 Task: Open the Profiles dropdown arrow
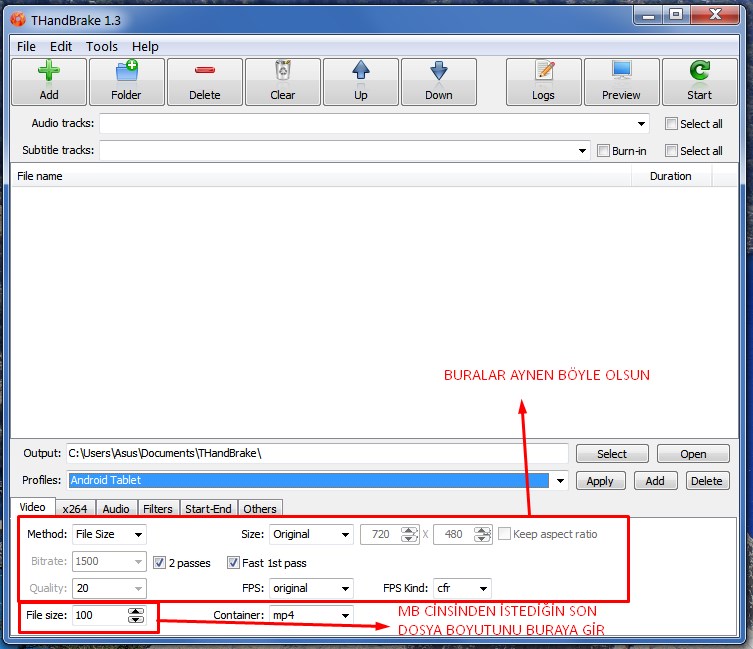point(560,480)
